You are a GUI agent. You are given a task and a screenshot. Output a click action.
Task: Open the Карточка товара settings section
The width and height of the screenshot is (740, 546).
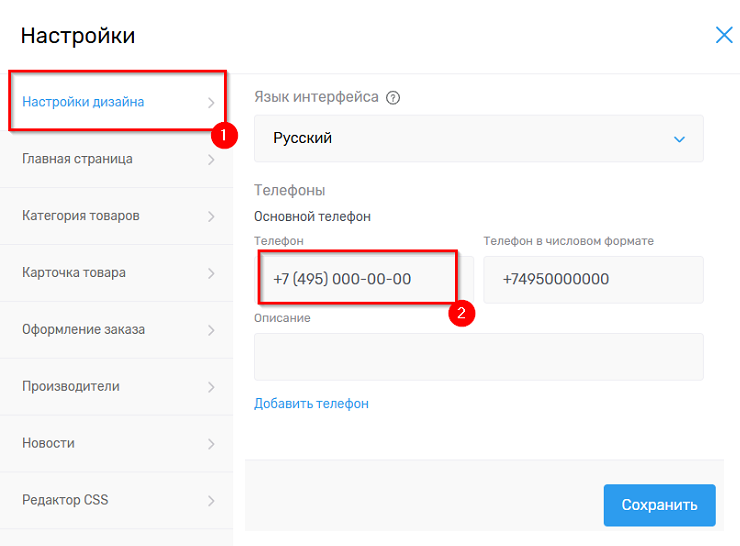(74, 273)
